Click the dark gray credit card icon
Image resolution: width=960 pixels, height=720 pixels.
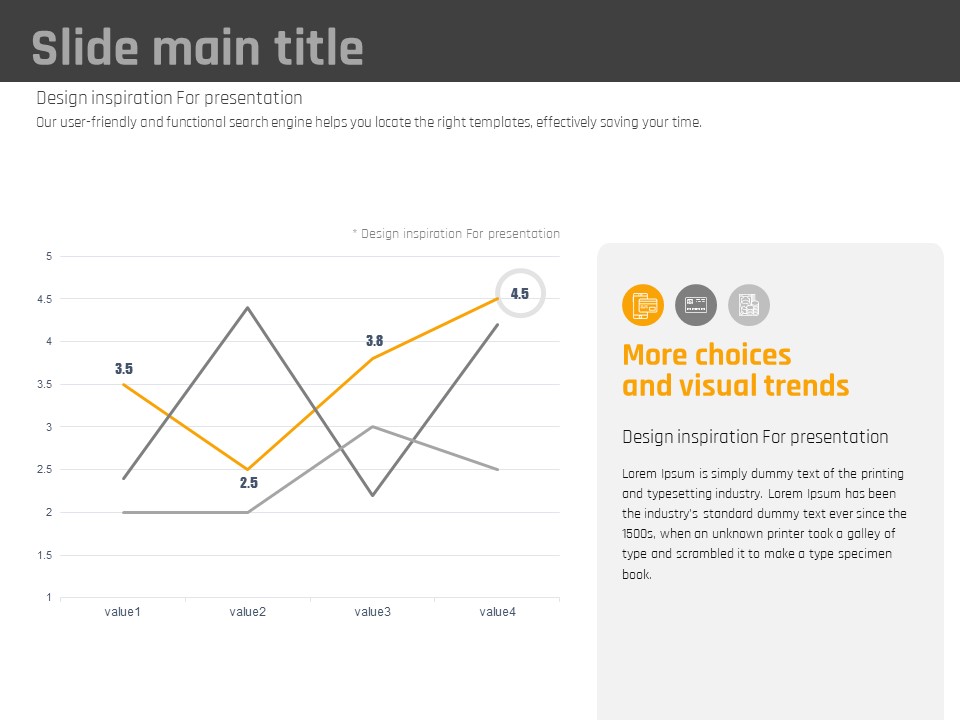pos(696,305)
